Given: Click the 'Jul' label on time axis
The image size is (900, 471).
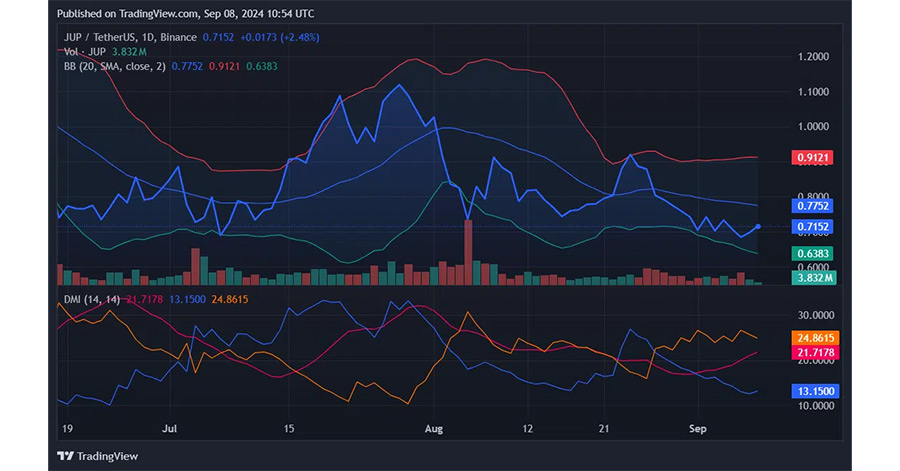Looking at the screenshot, I should click(169, 429).
